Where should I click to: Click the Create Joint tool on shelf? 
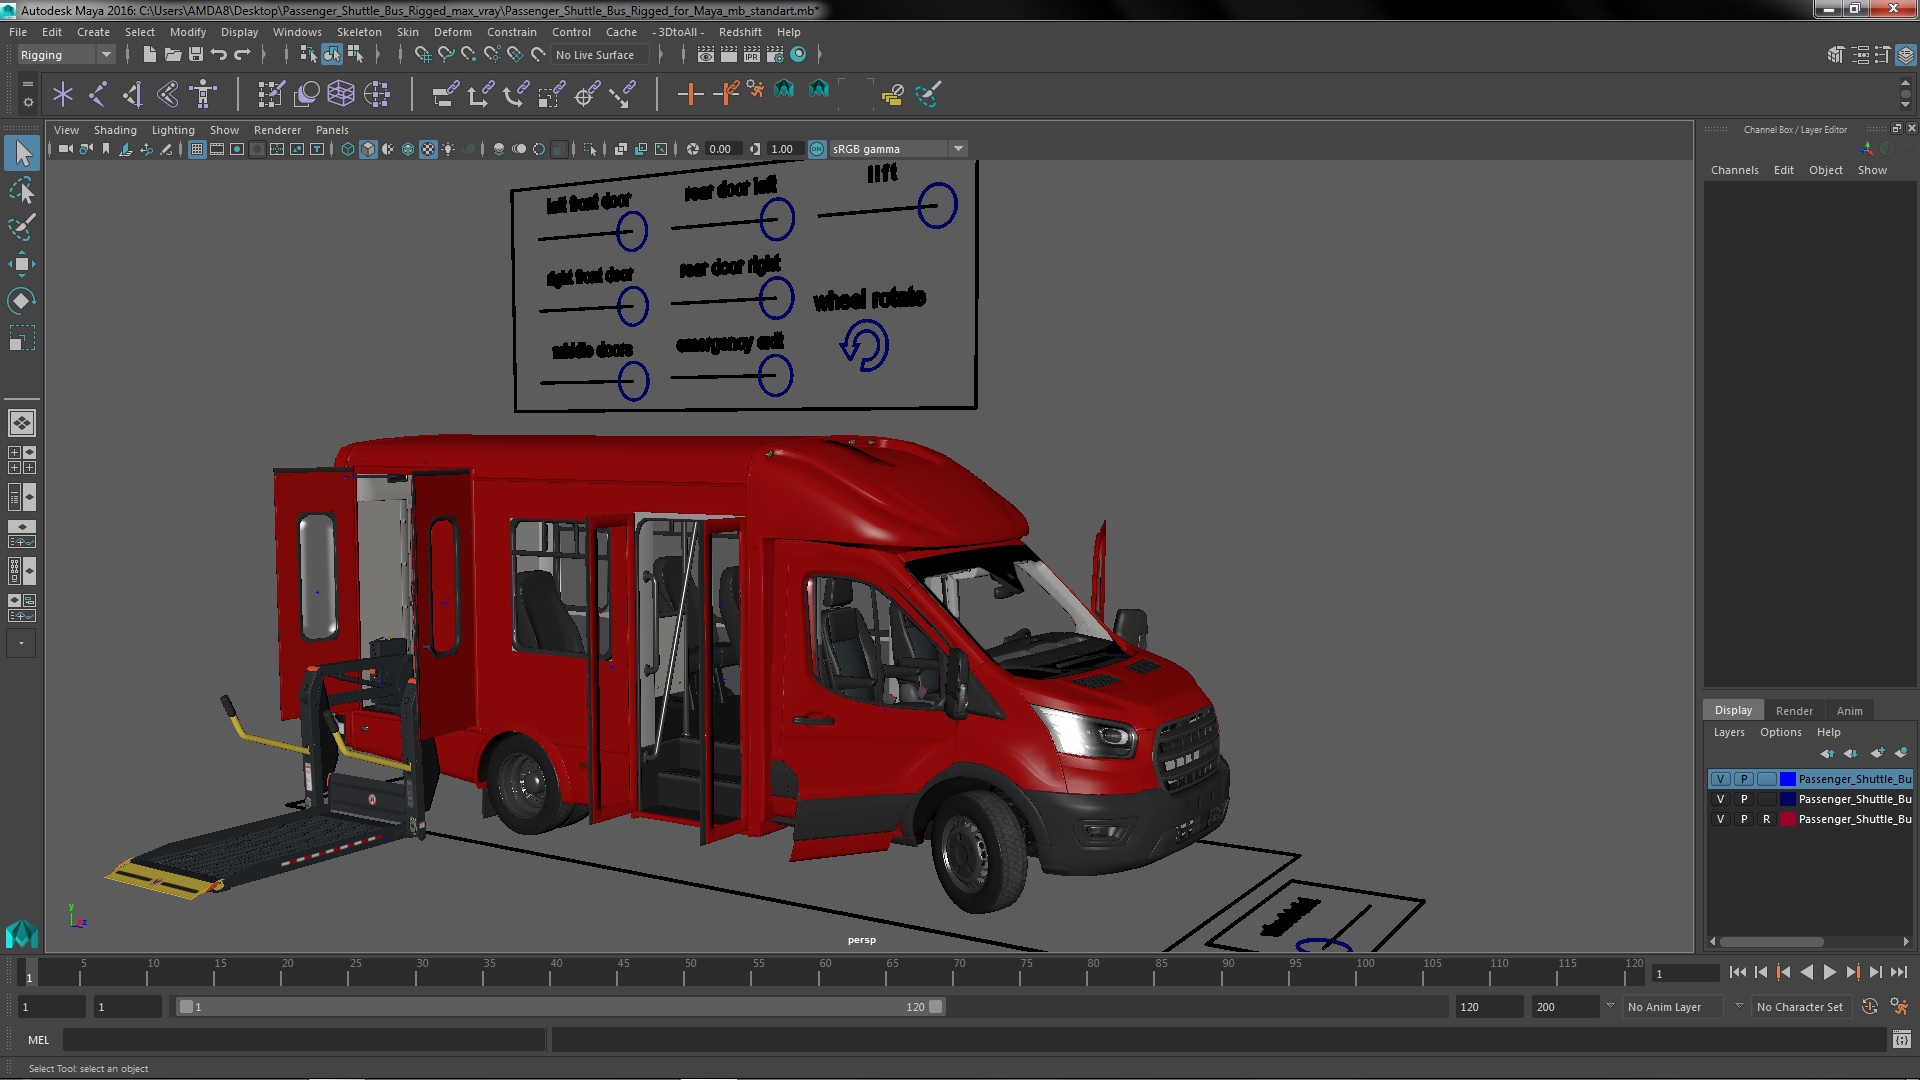(97, 94)
